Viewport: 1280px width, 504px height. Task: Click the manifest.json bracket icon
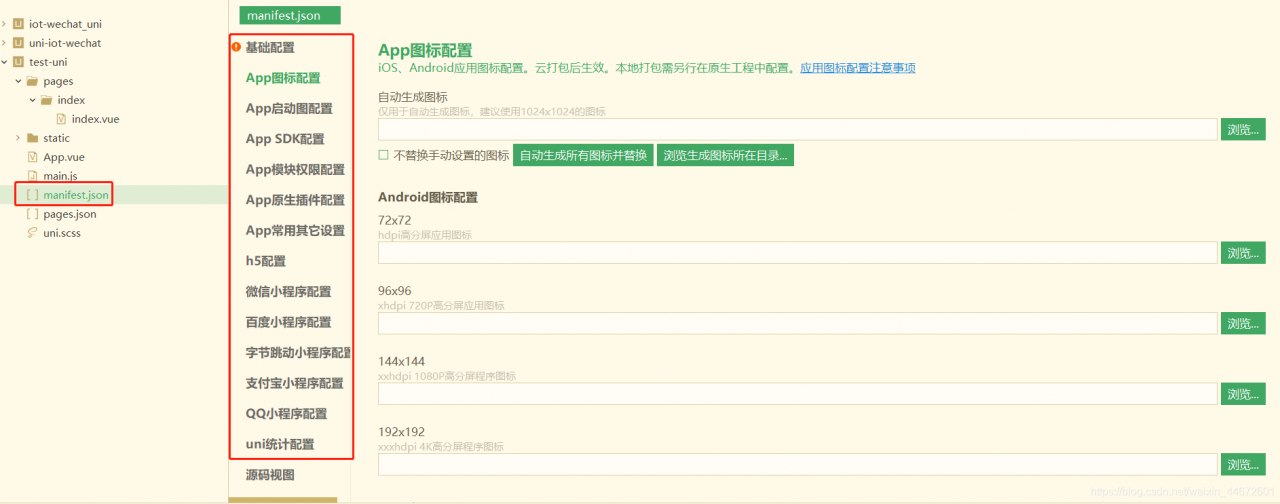(33, 195)
